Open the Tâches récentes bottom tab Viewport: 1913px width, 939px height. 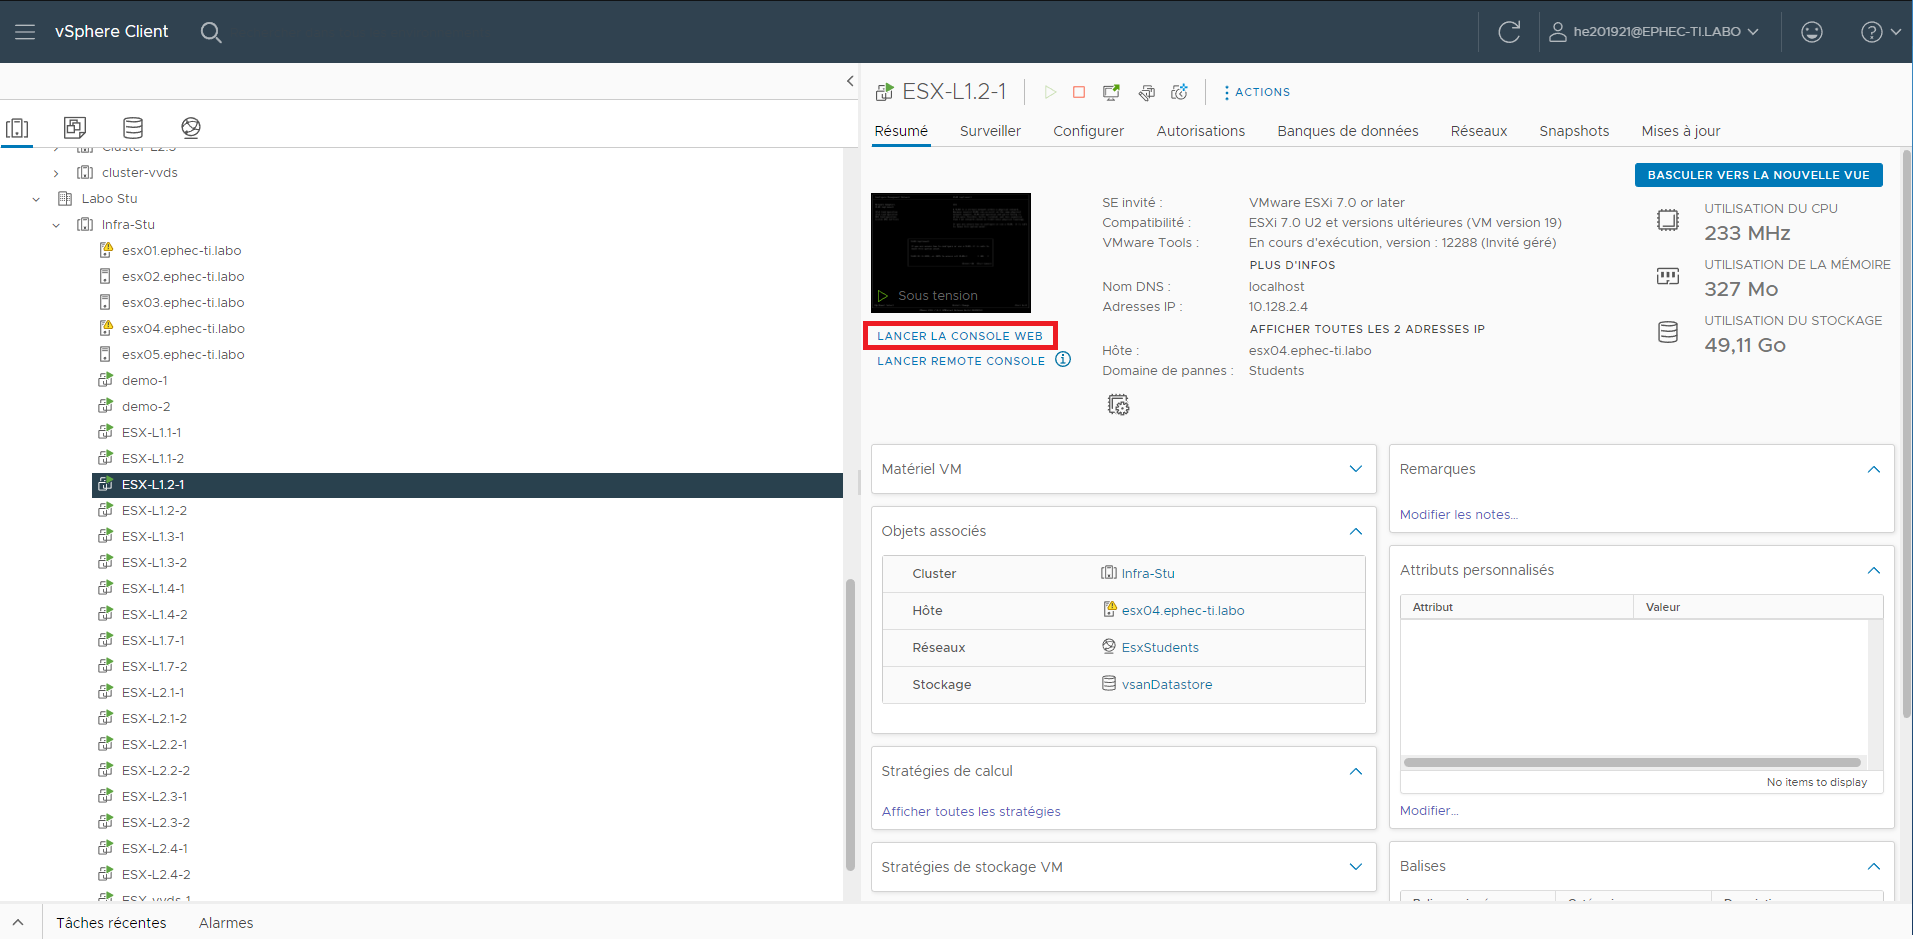pos(111,923)
